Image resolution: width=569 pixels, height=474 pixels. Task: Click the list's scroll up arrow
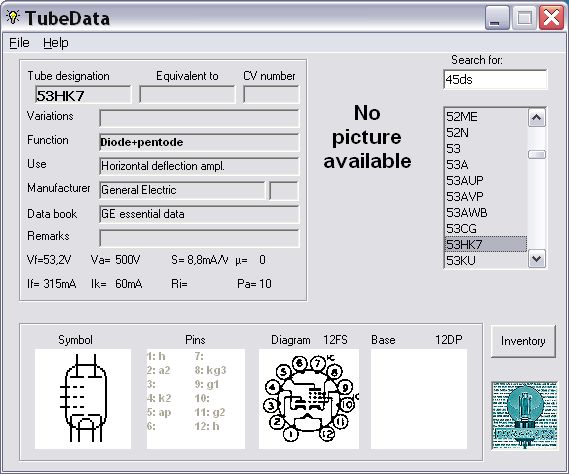coord(537,118)
